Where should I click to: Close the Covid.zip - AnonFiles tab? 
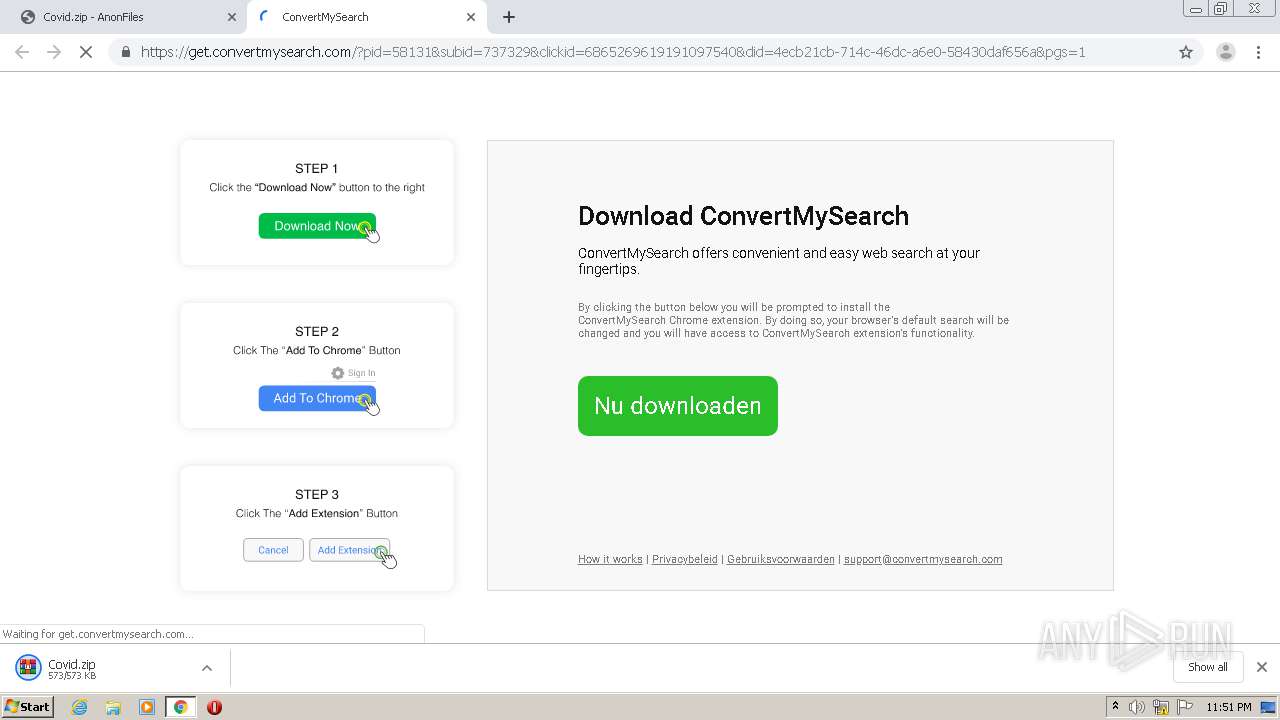coord(232,17)
